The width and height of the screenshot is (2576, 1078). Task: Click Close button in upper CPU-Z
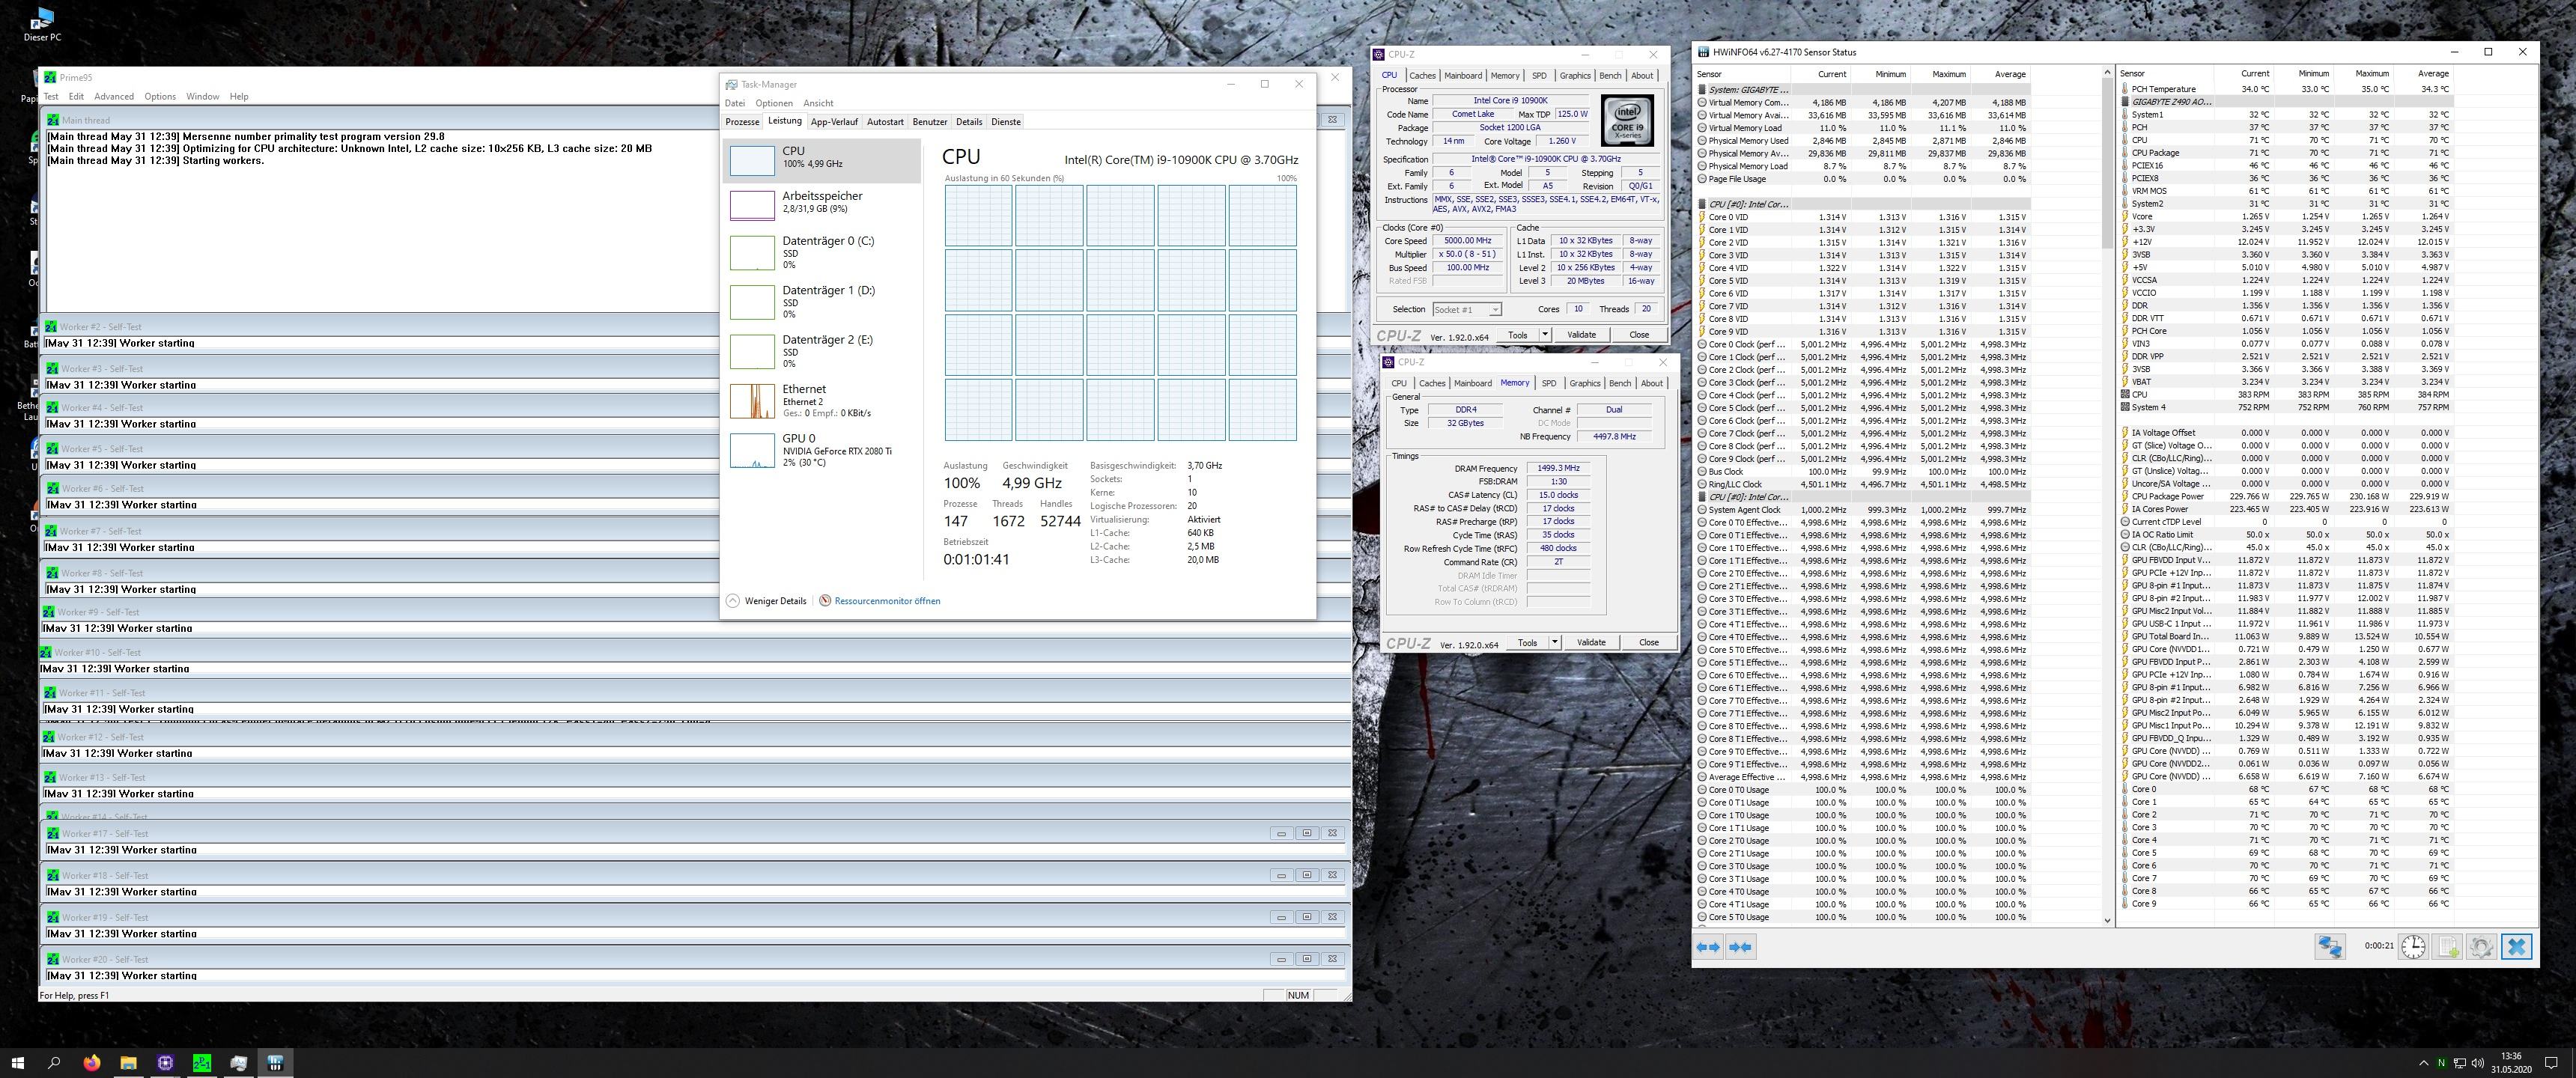tap(1639, 335)
